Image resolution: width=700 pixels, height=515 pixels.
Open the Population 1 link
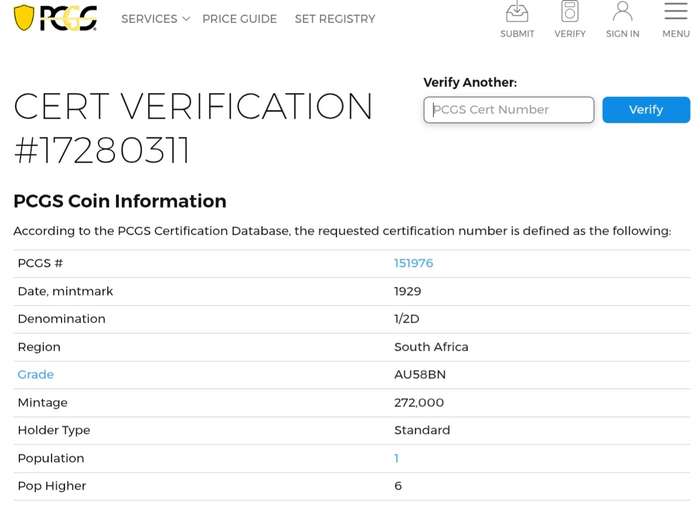click(396, 458)
